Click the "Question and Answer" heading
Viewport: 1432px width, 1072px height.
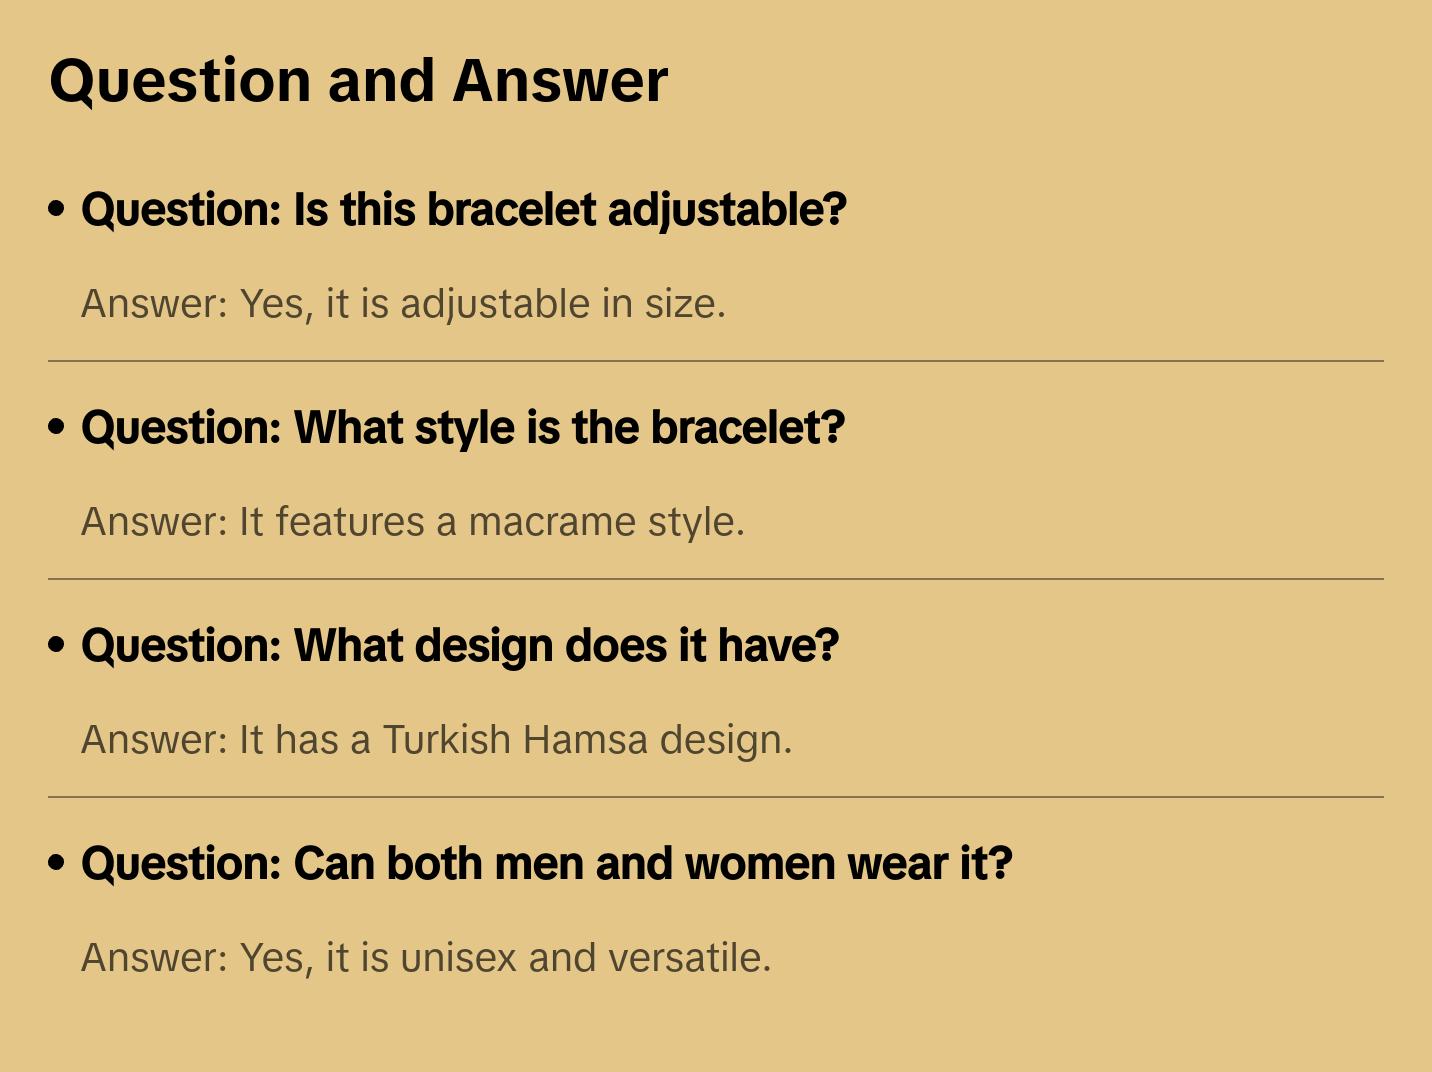[358, 81]
